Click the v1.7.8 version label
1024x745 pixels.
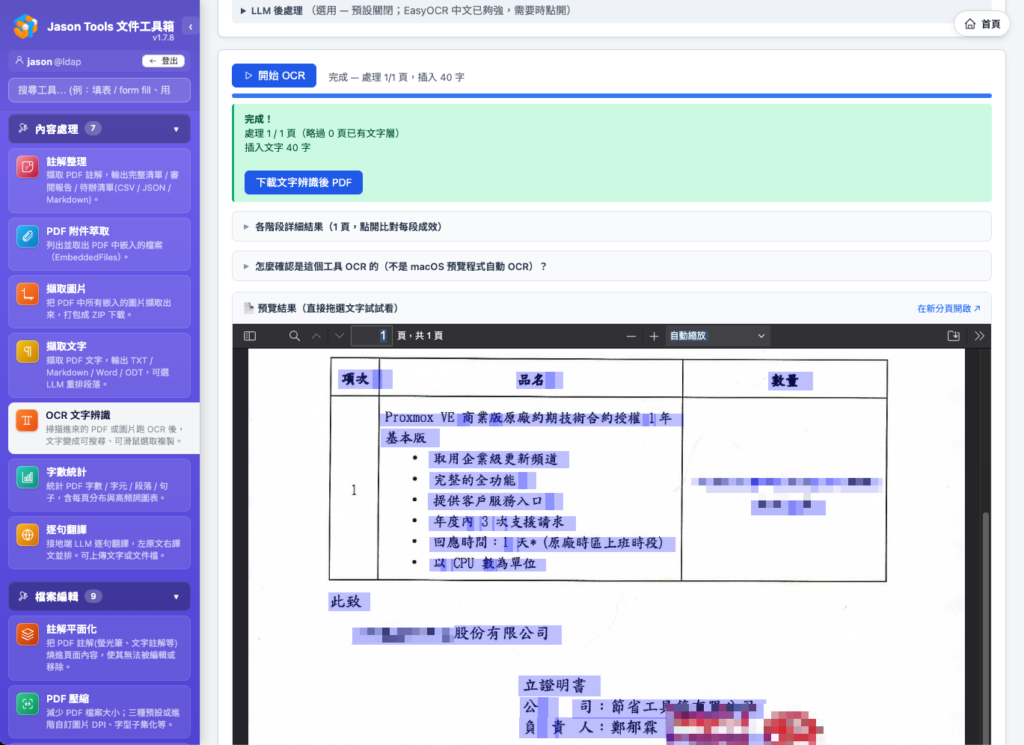(163, 38)
